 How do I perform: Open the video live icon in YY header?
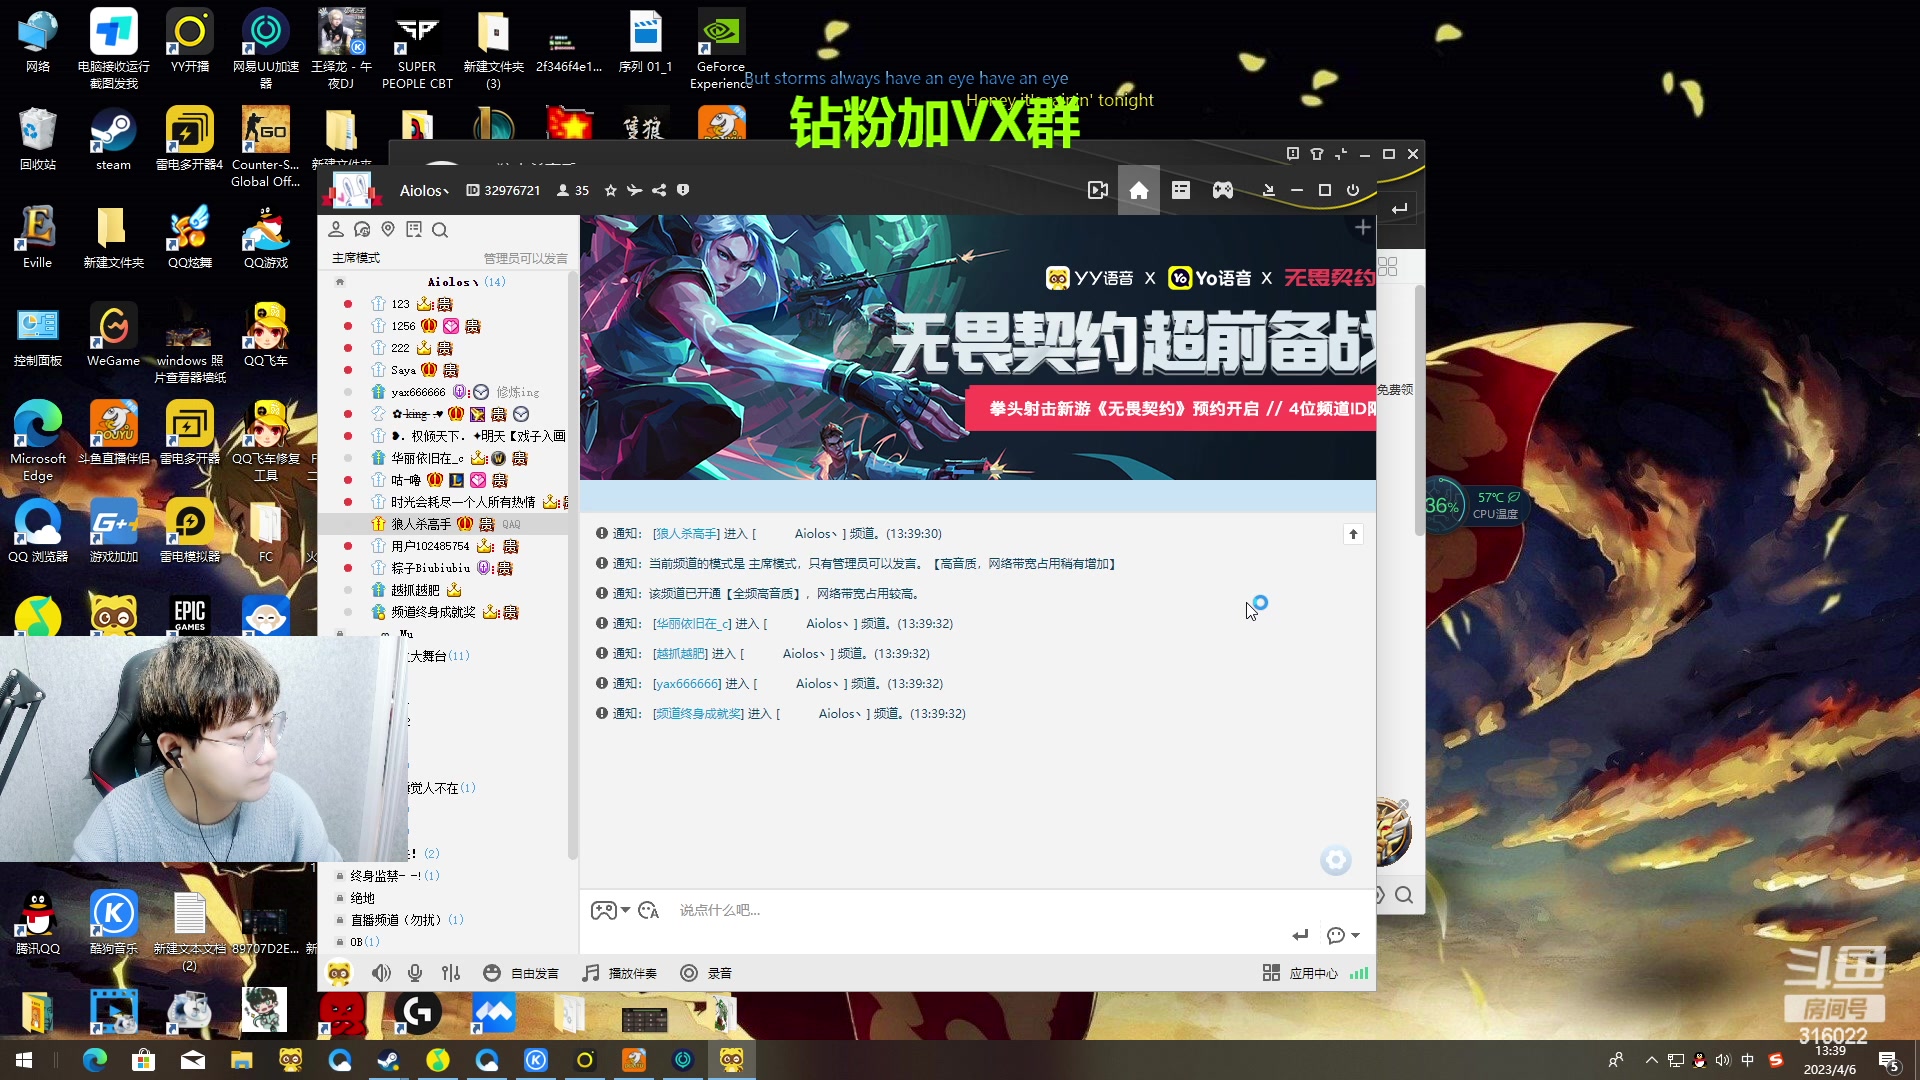[x=1097, y=190]
